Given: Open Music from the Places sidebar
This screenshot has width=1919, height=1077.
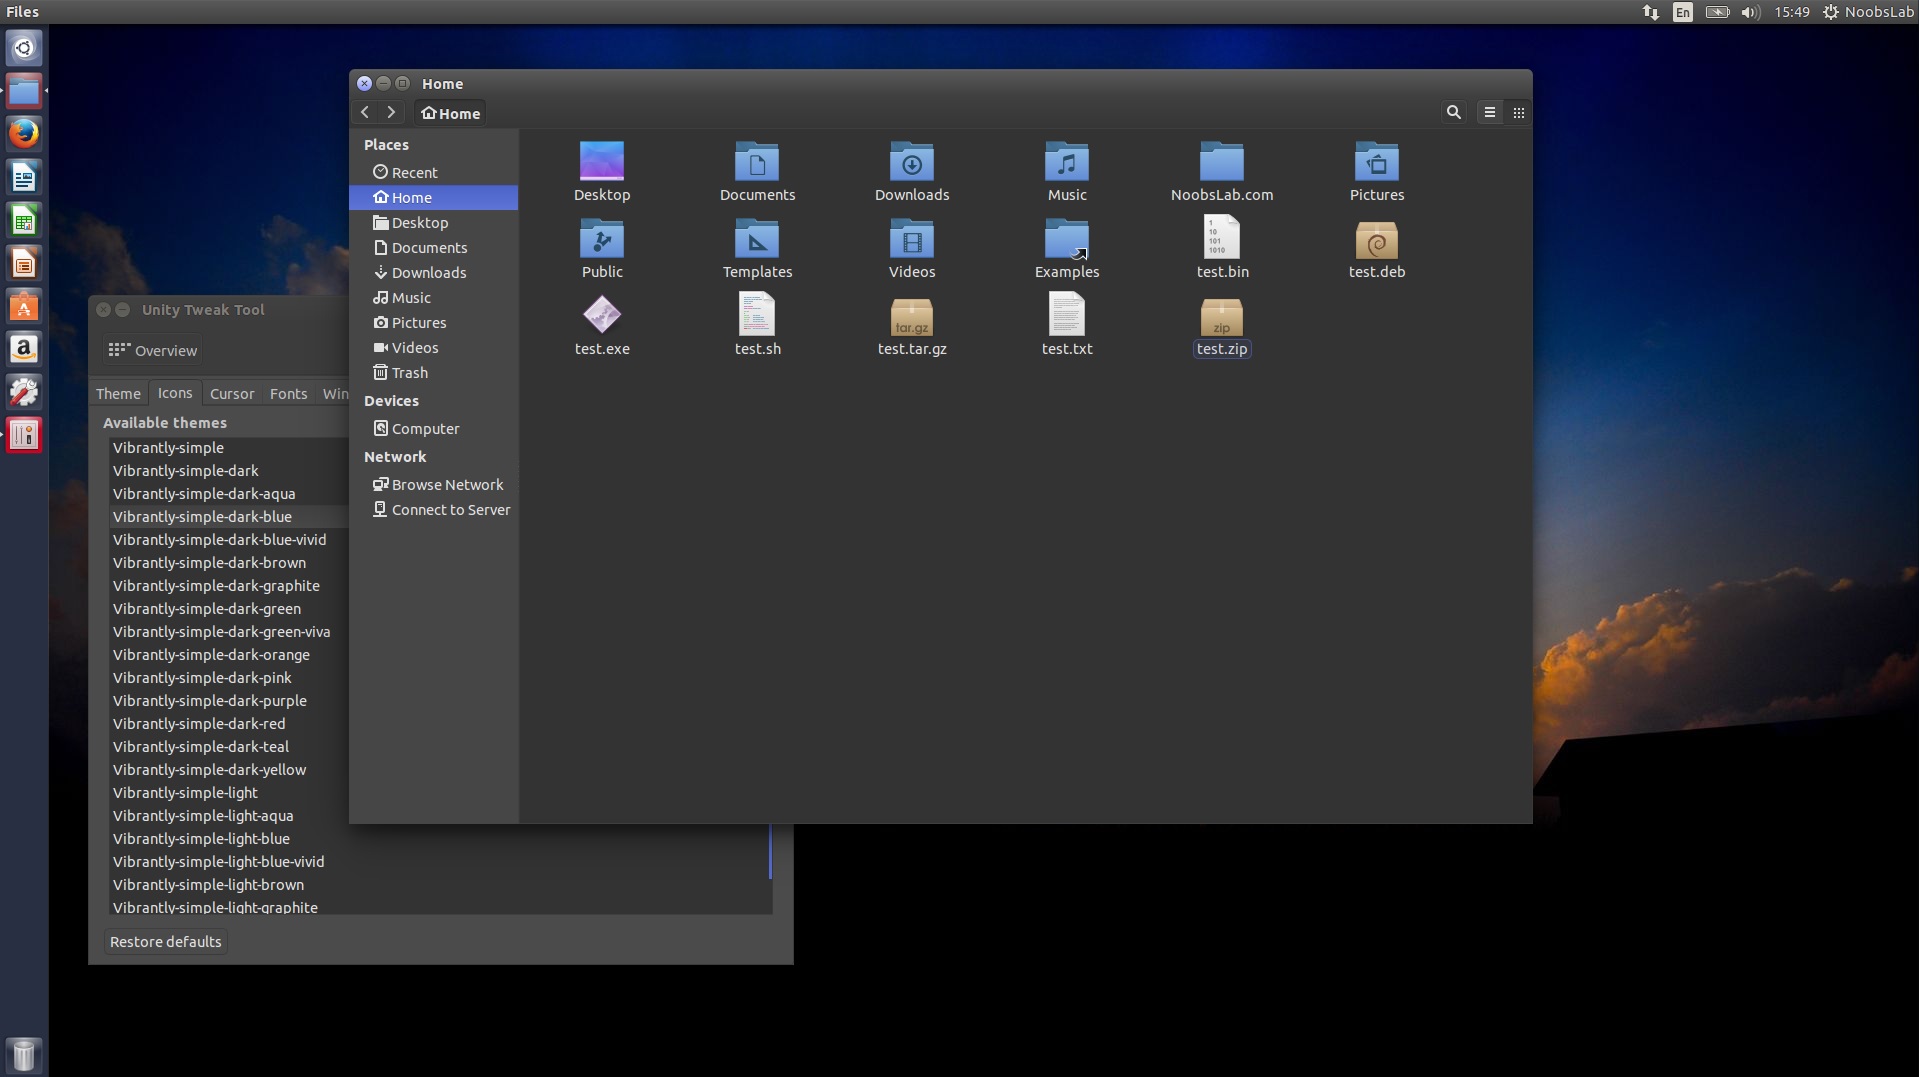Looking at the screenshot, I should (434, 298).
